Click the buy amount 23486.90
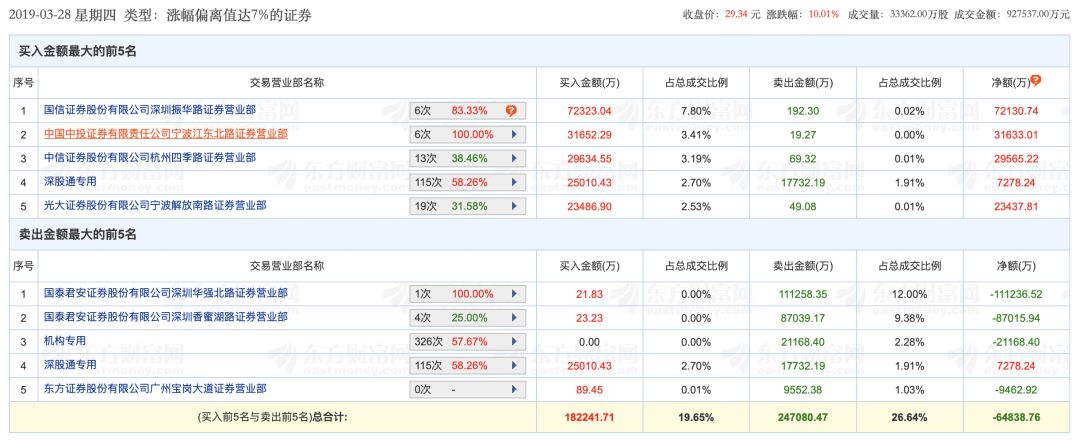The height and width of the screenshot is (440, 1080). (590, 206)
